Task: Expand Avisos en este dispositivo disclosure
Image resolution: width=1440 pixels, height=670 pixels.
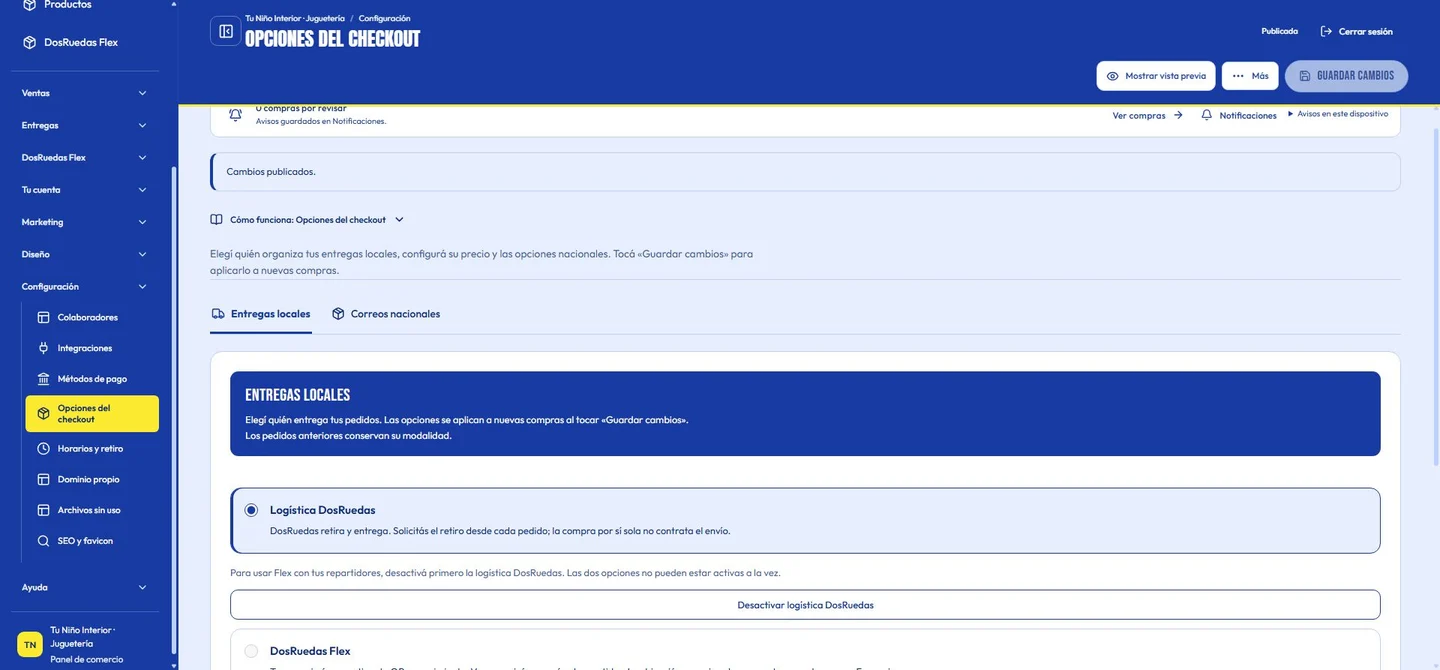Action: [1338, 114]
